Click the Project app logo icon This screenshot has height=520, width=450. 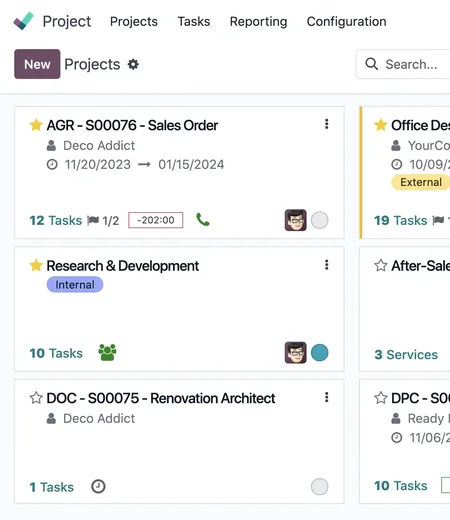(23, 21)
